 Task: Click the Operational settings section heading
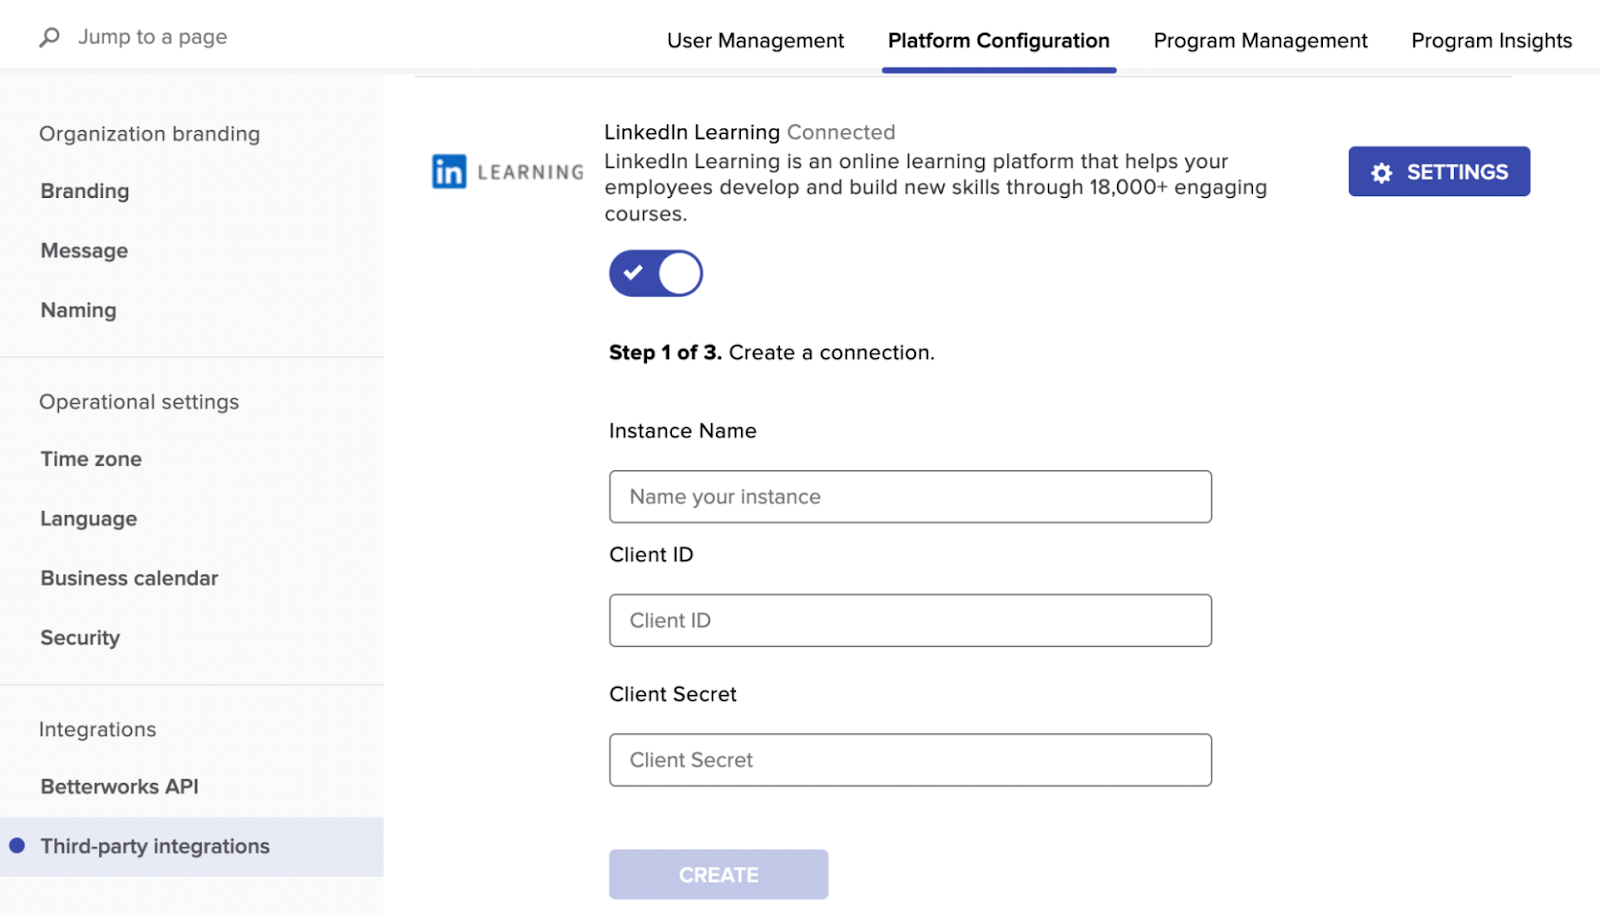click(x=139, y=402)
